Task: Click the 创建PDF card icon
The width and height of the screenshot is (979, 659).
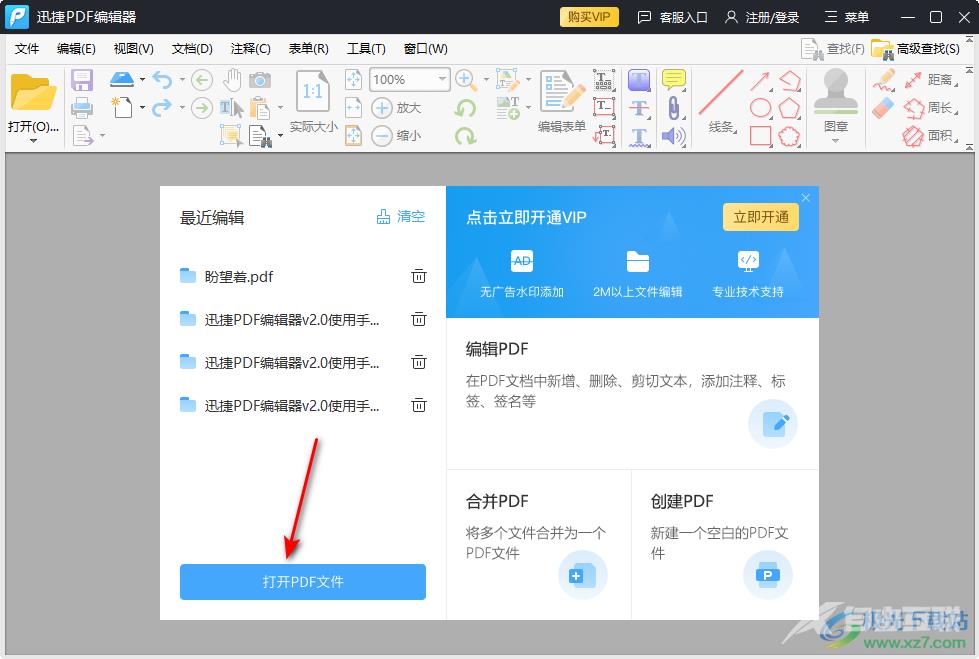Action: (767, 575)
